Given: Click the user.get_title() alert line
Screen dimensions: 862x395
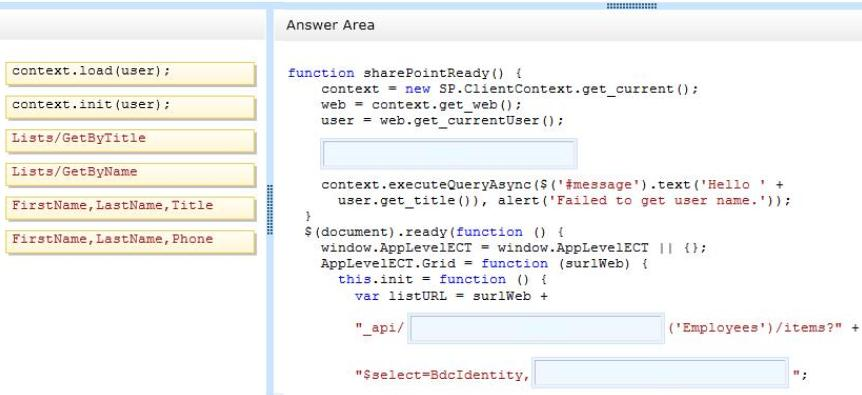Looking at the screenshot, I should [565, 201].
